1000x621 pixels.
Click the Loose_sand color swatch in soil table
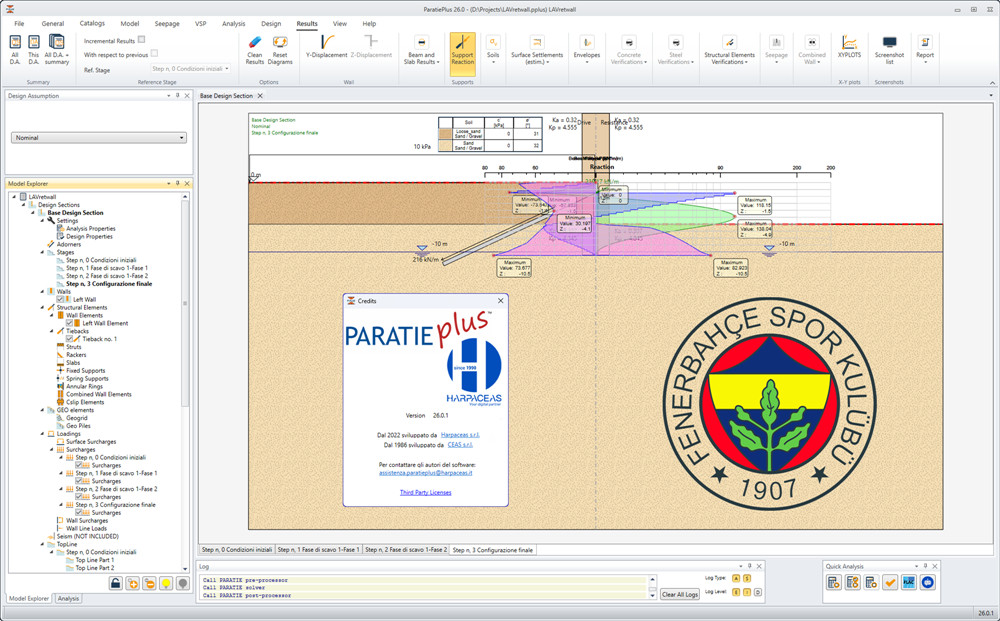pos(445,134)
